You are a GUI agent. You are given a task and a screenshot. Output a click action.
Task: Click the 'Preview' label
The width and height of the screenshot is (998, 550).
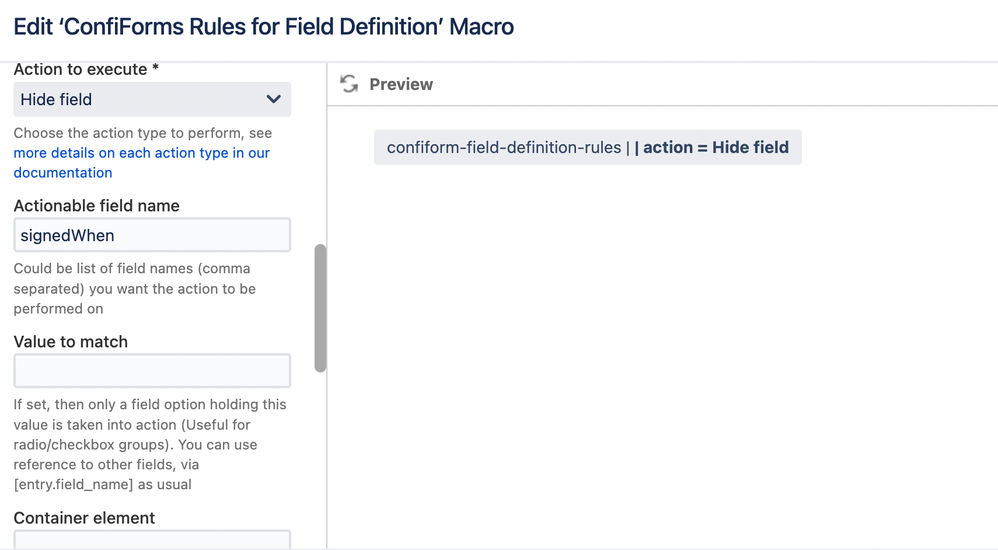click(401, 84)
